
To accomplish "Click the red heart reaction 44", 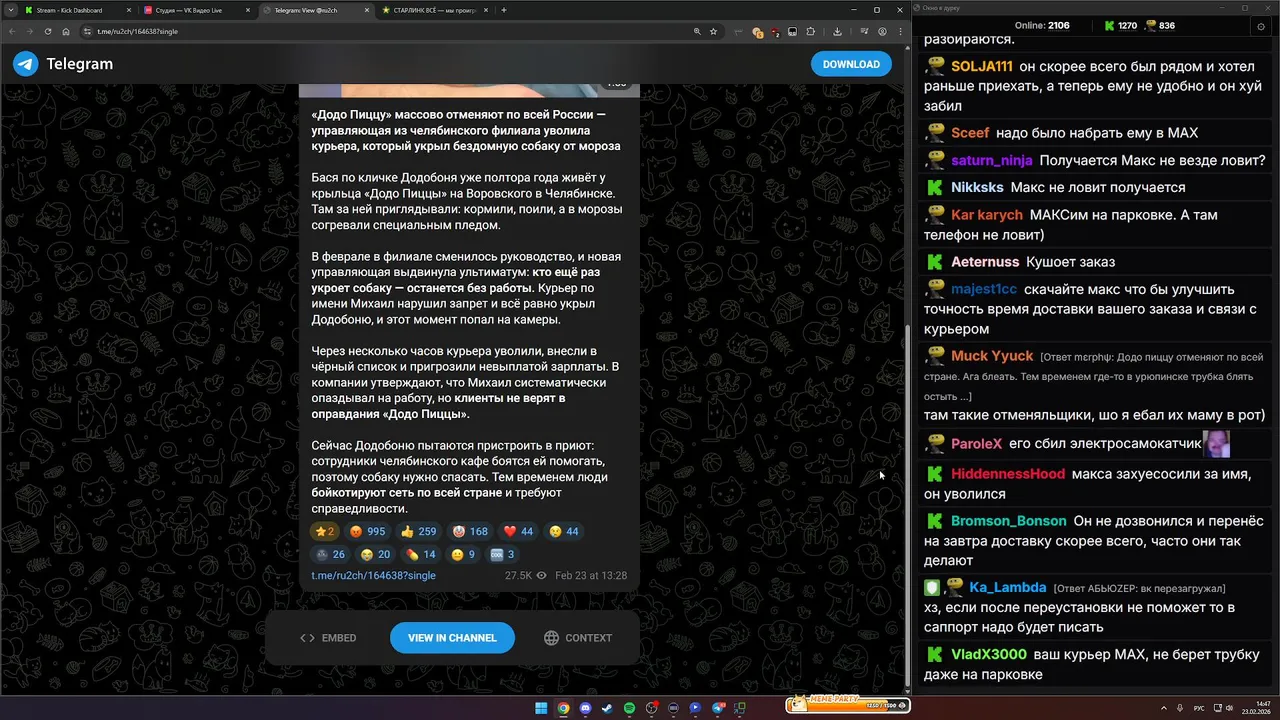I will click(518, 532).
